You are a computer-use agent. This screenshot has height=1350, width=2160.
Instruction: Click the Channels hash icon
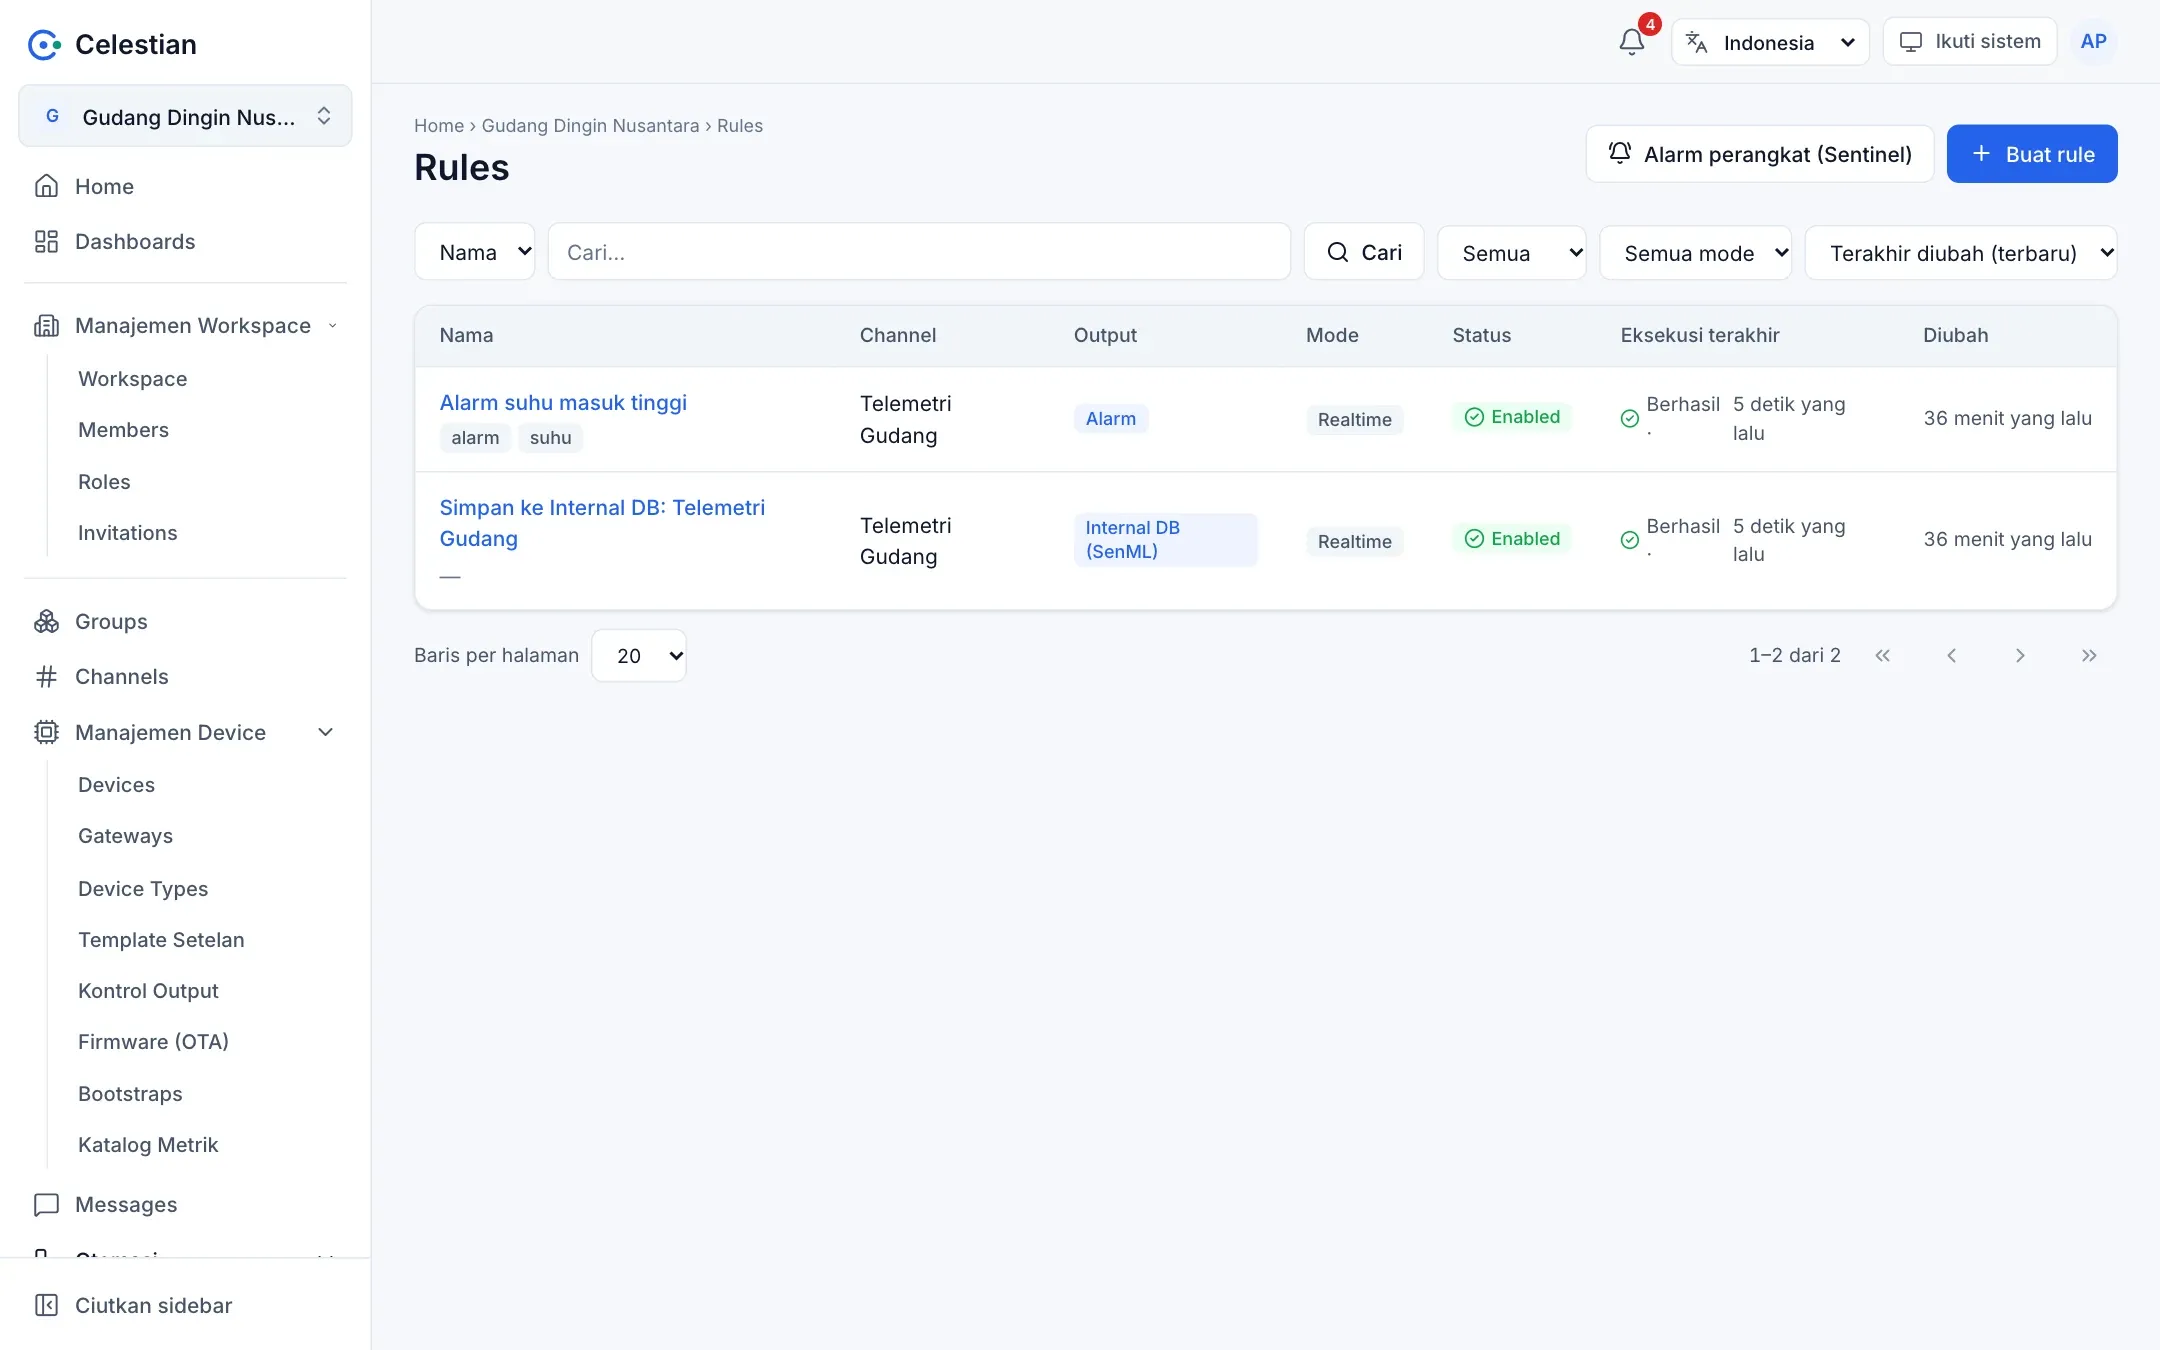(46, 677)
